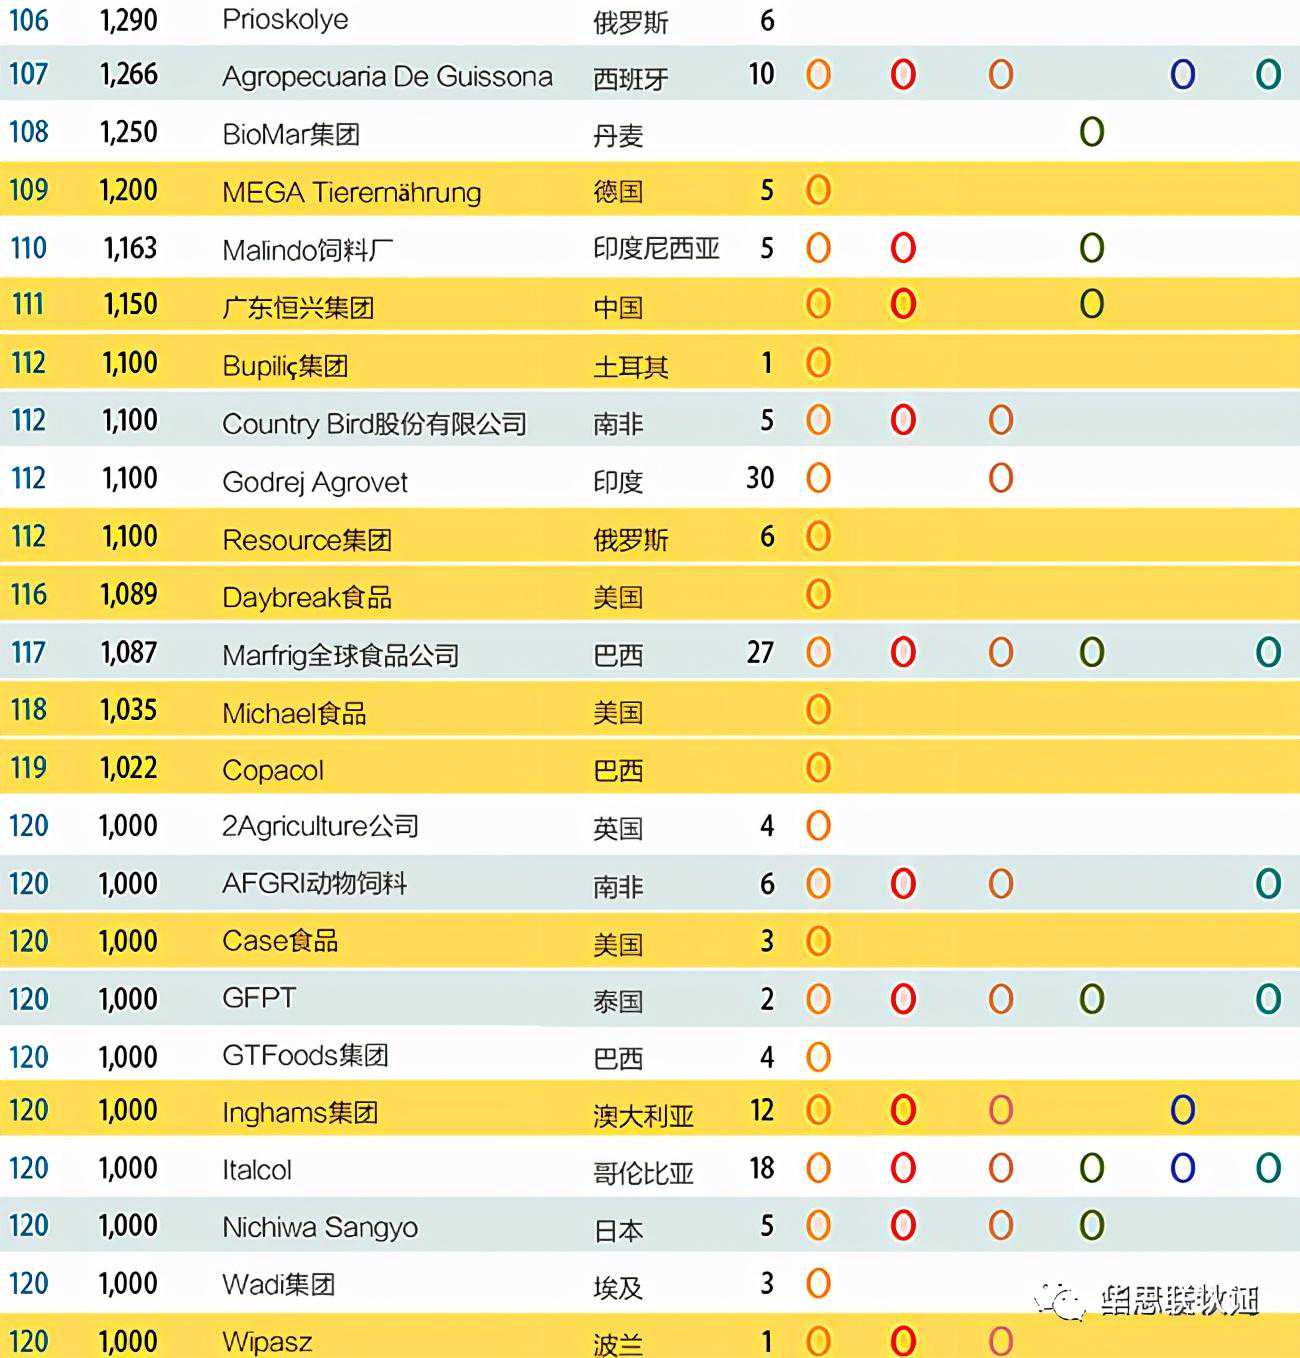Screen dimensions: 1300x1358
Task: Click the Copacol company name
Action: coord(272,770)
